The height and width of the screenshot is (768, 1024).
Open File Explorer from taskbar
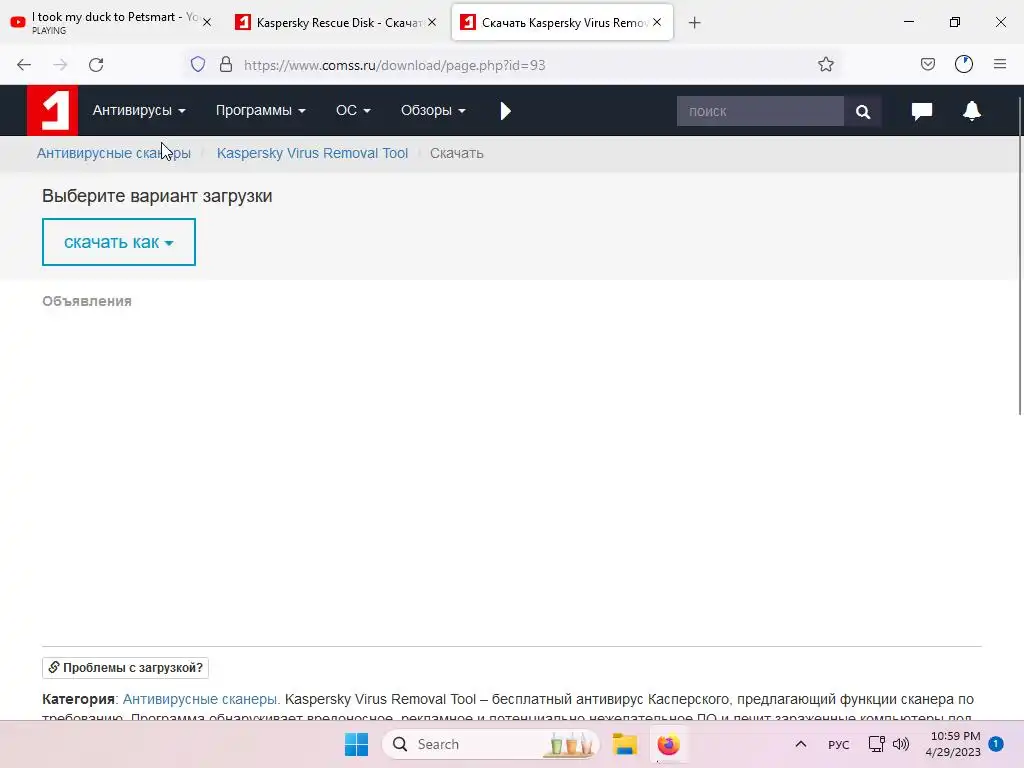(x=624, y=744)
